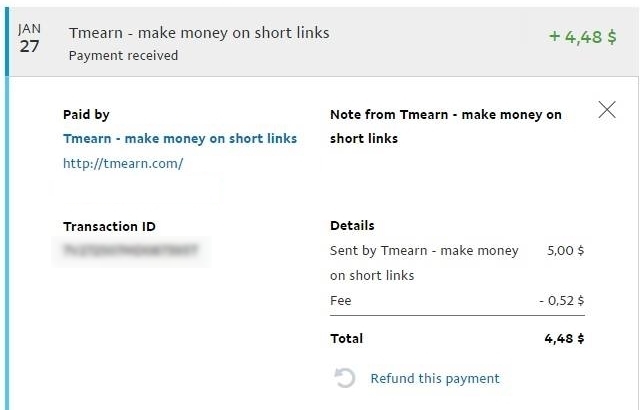
Task: Click the Transaction ID heading
Action: pos(109,226)
